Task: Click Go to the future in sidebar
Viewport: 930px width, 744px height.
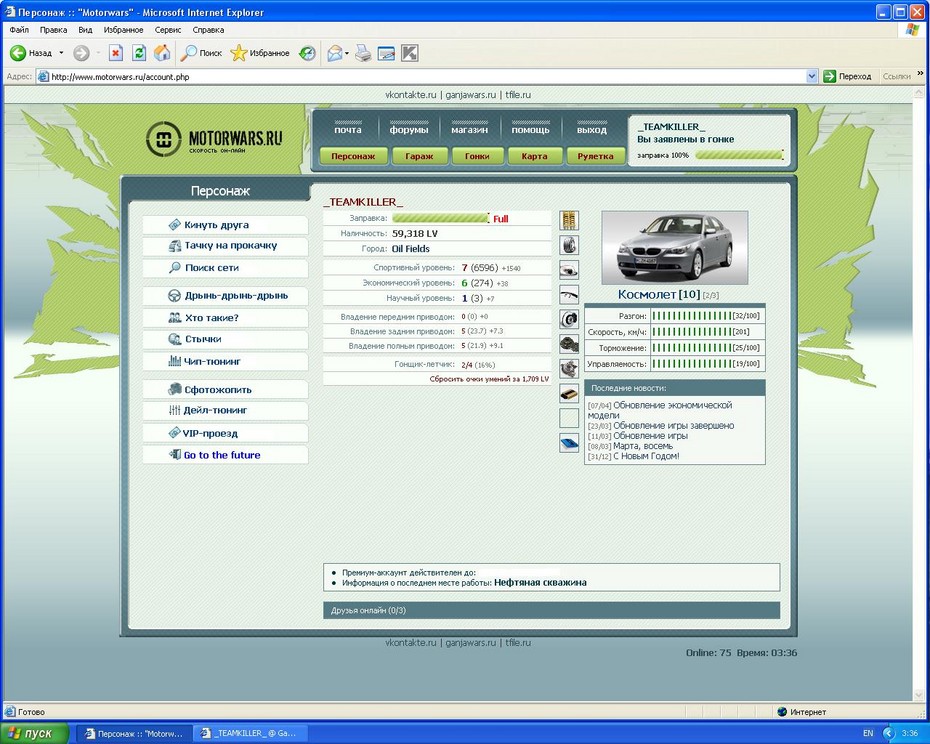Action: click(225, 455)
